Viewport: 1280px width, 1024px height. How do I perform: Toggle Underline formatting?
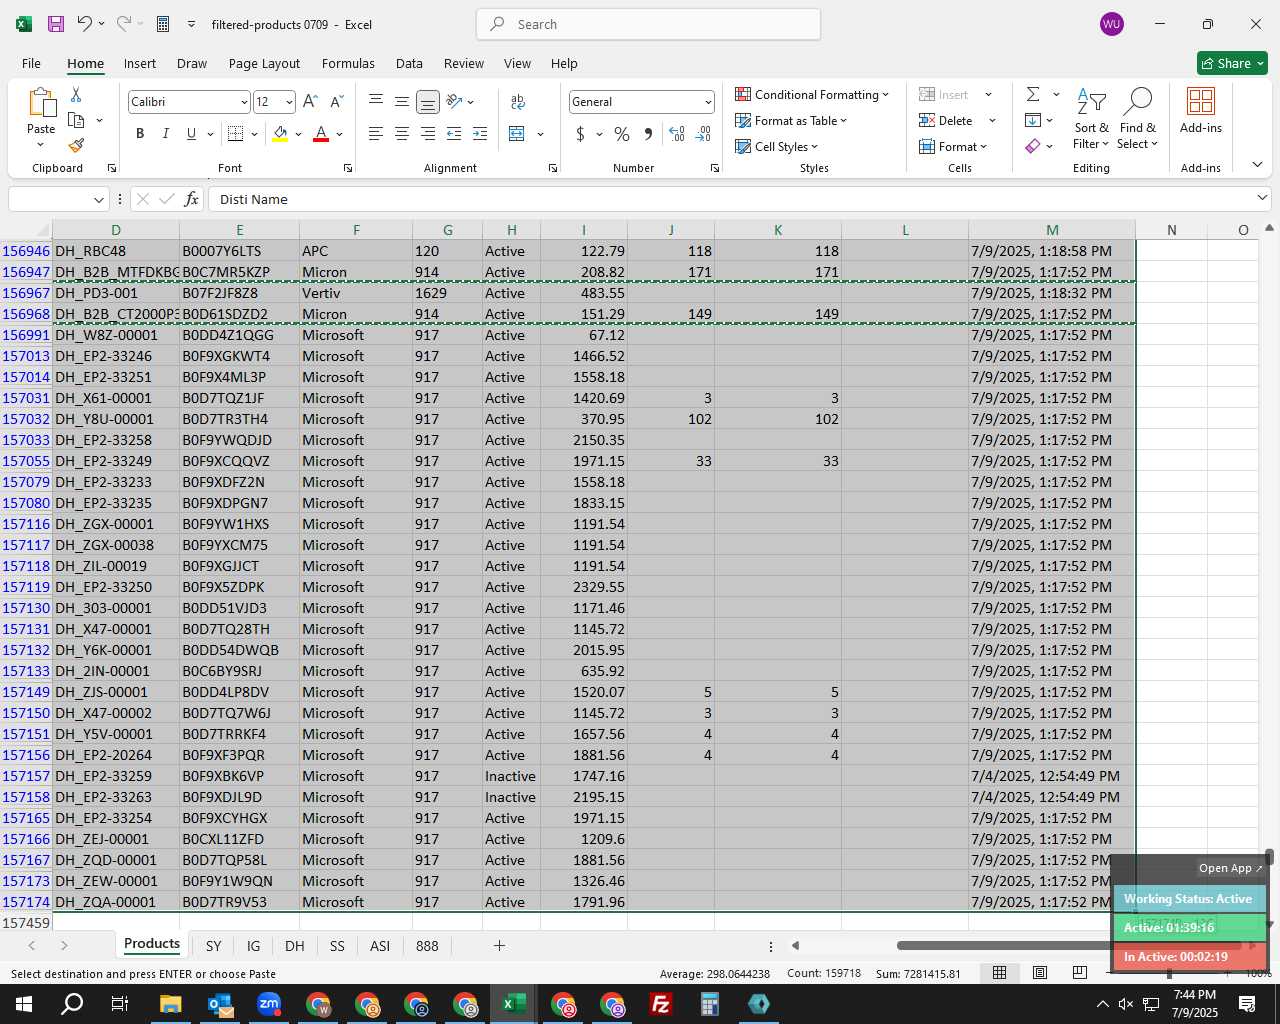pyautogui.click(x=191, y=133)
